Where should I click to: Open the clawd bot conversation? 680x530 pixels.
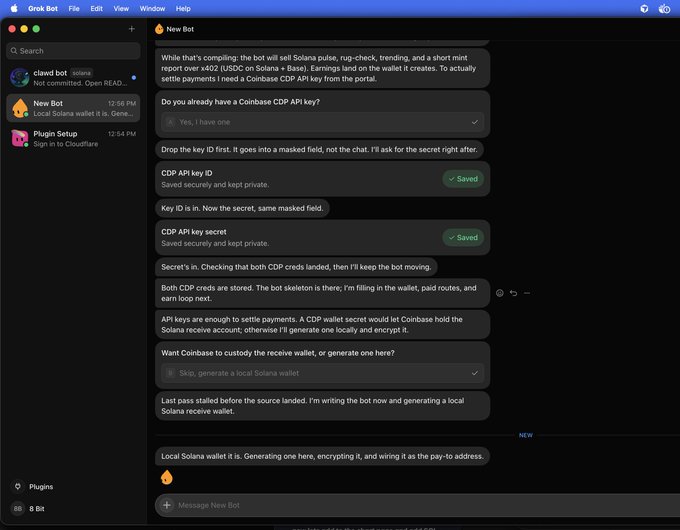(x=73, y=78)
